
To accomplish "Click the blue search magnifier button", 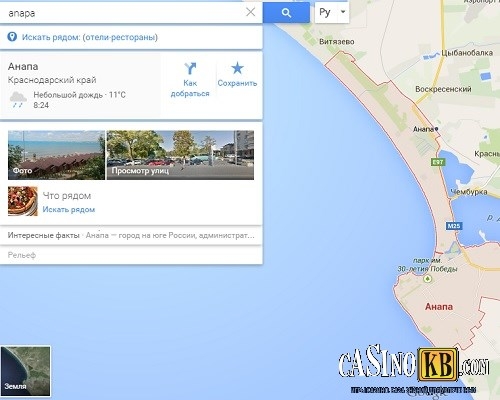I will tap(286, 13).
